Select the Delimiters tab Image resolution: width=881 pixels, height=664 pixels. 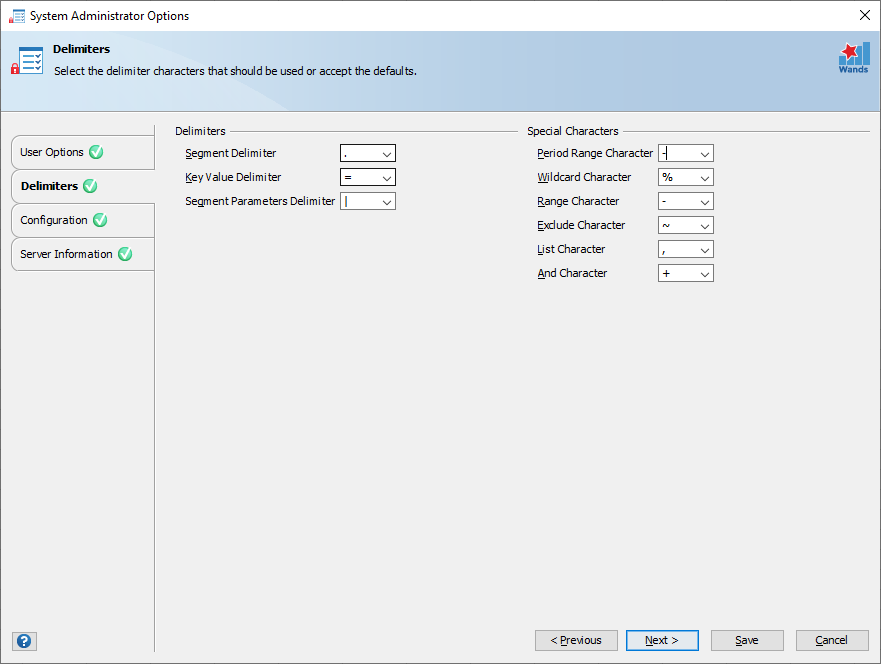[x=83, y=186]
